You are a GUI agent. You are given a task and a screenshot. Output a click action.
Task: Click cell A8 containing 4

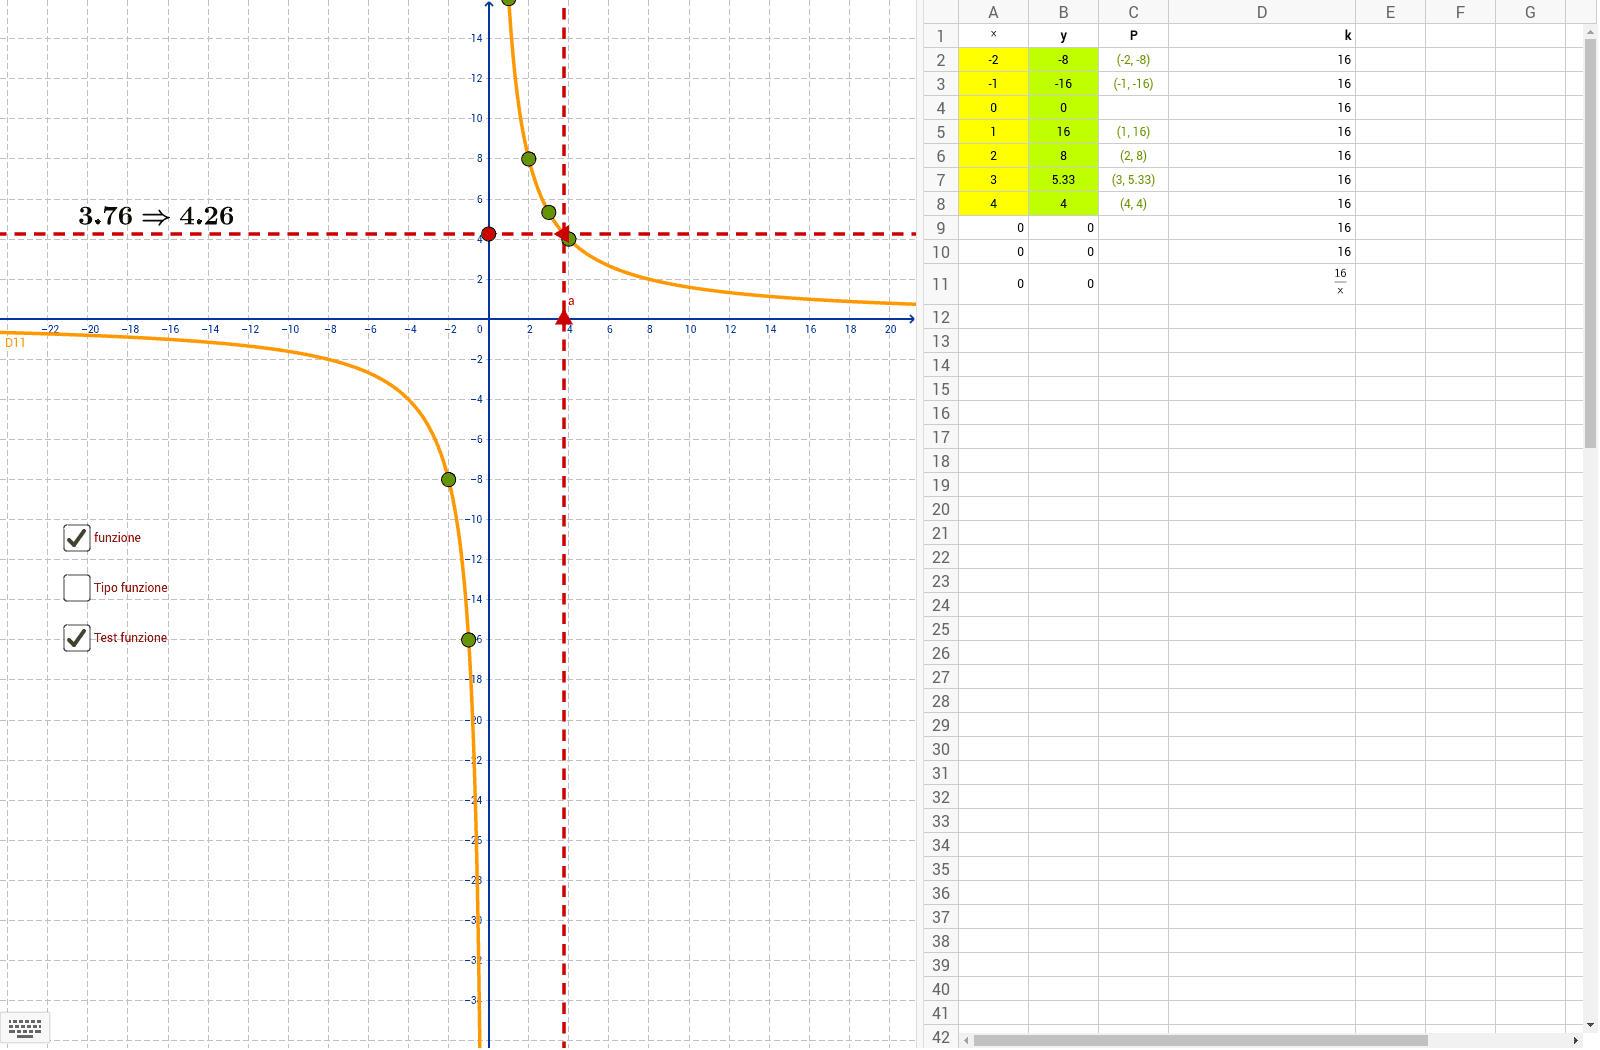click(993, 204)
